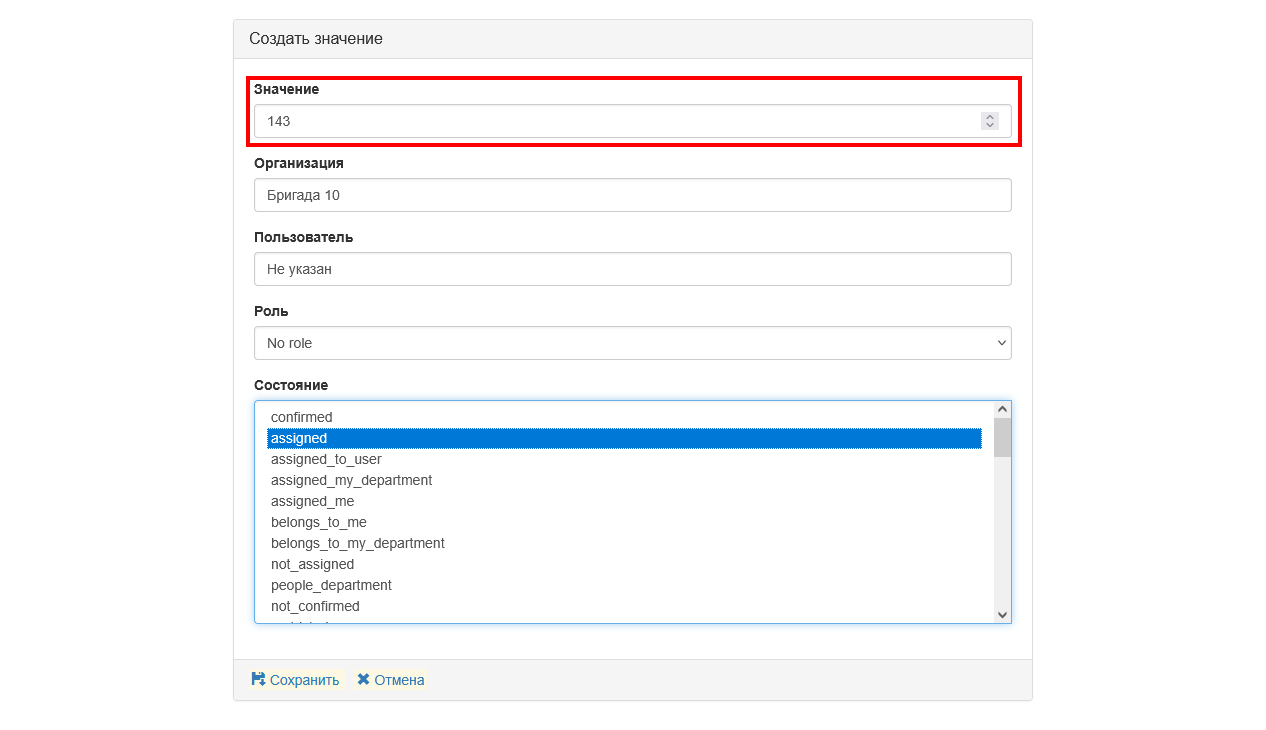
Task: Select confirmed in the Состояние list
Action: pyautogui.click(x=301, y=417)
